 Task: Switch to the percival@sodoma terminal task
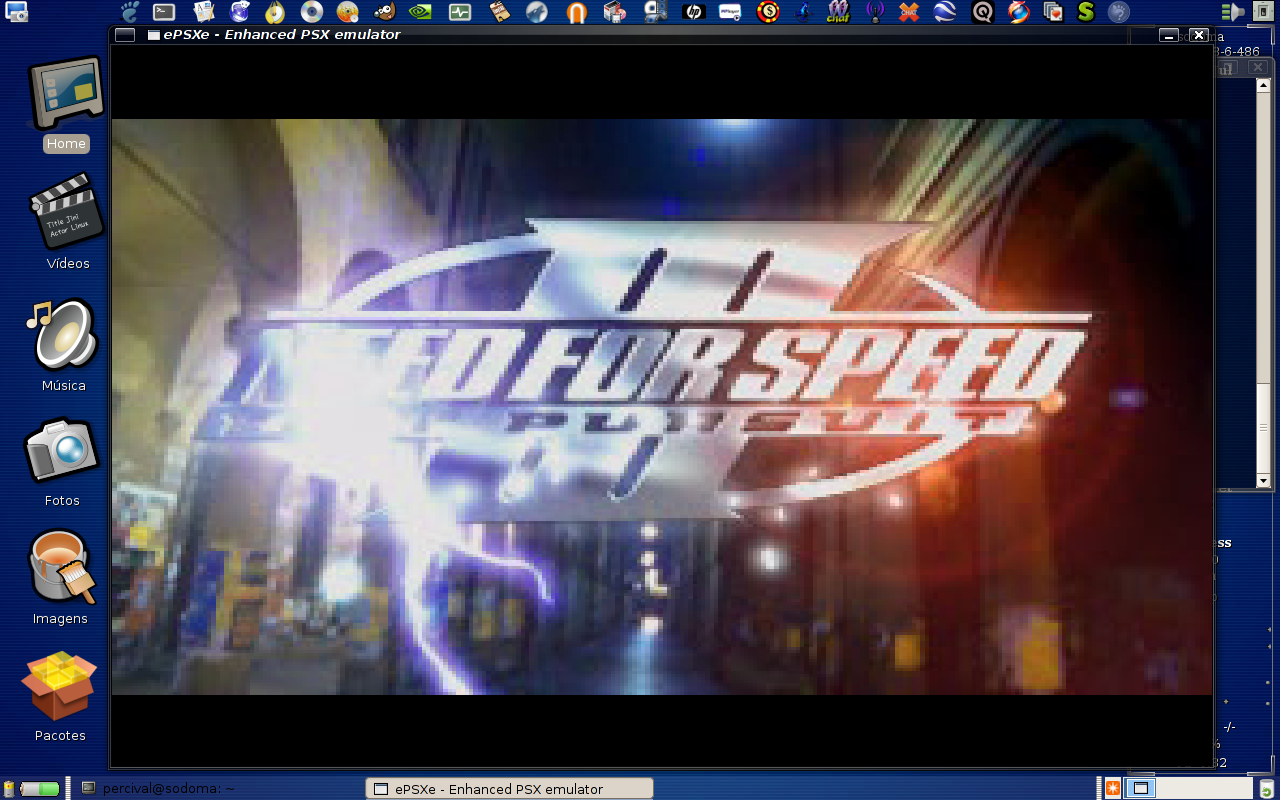click(x=160, y=789)
